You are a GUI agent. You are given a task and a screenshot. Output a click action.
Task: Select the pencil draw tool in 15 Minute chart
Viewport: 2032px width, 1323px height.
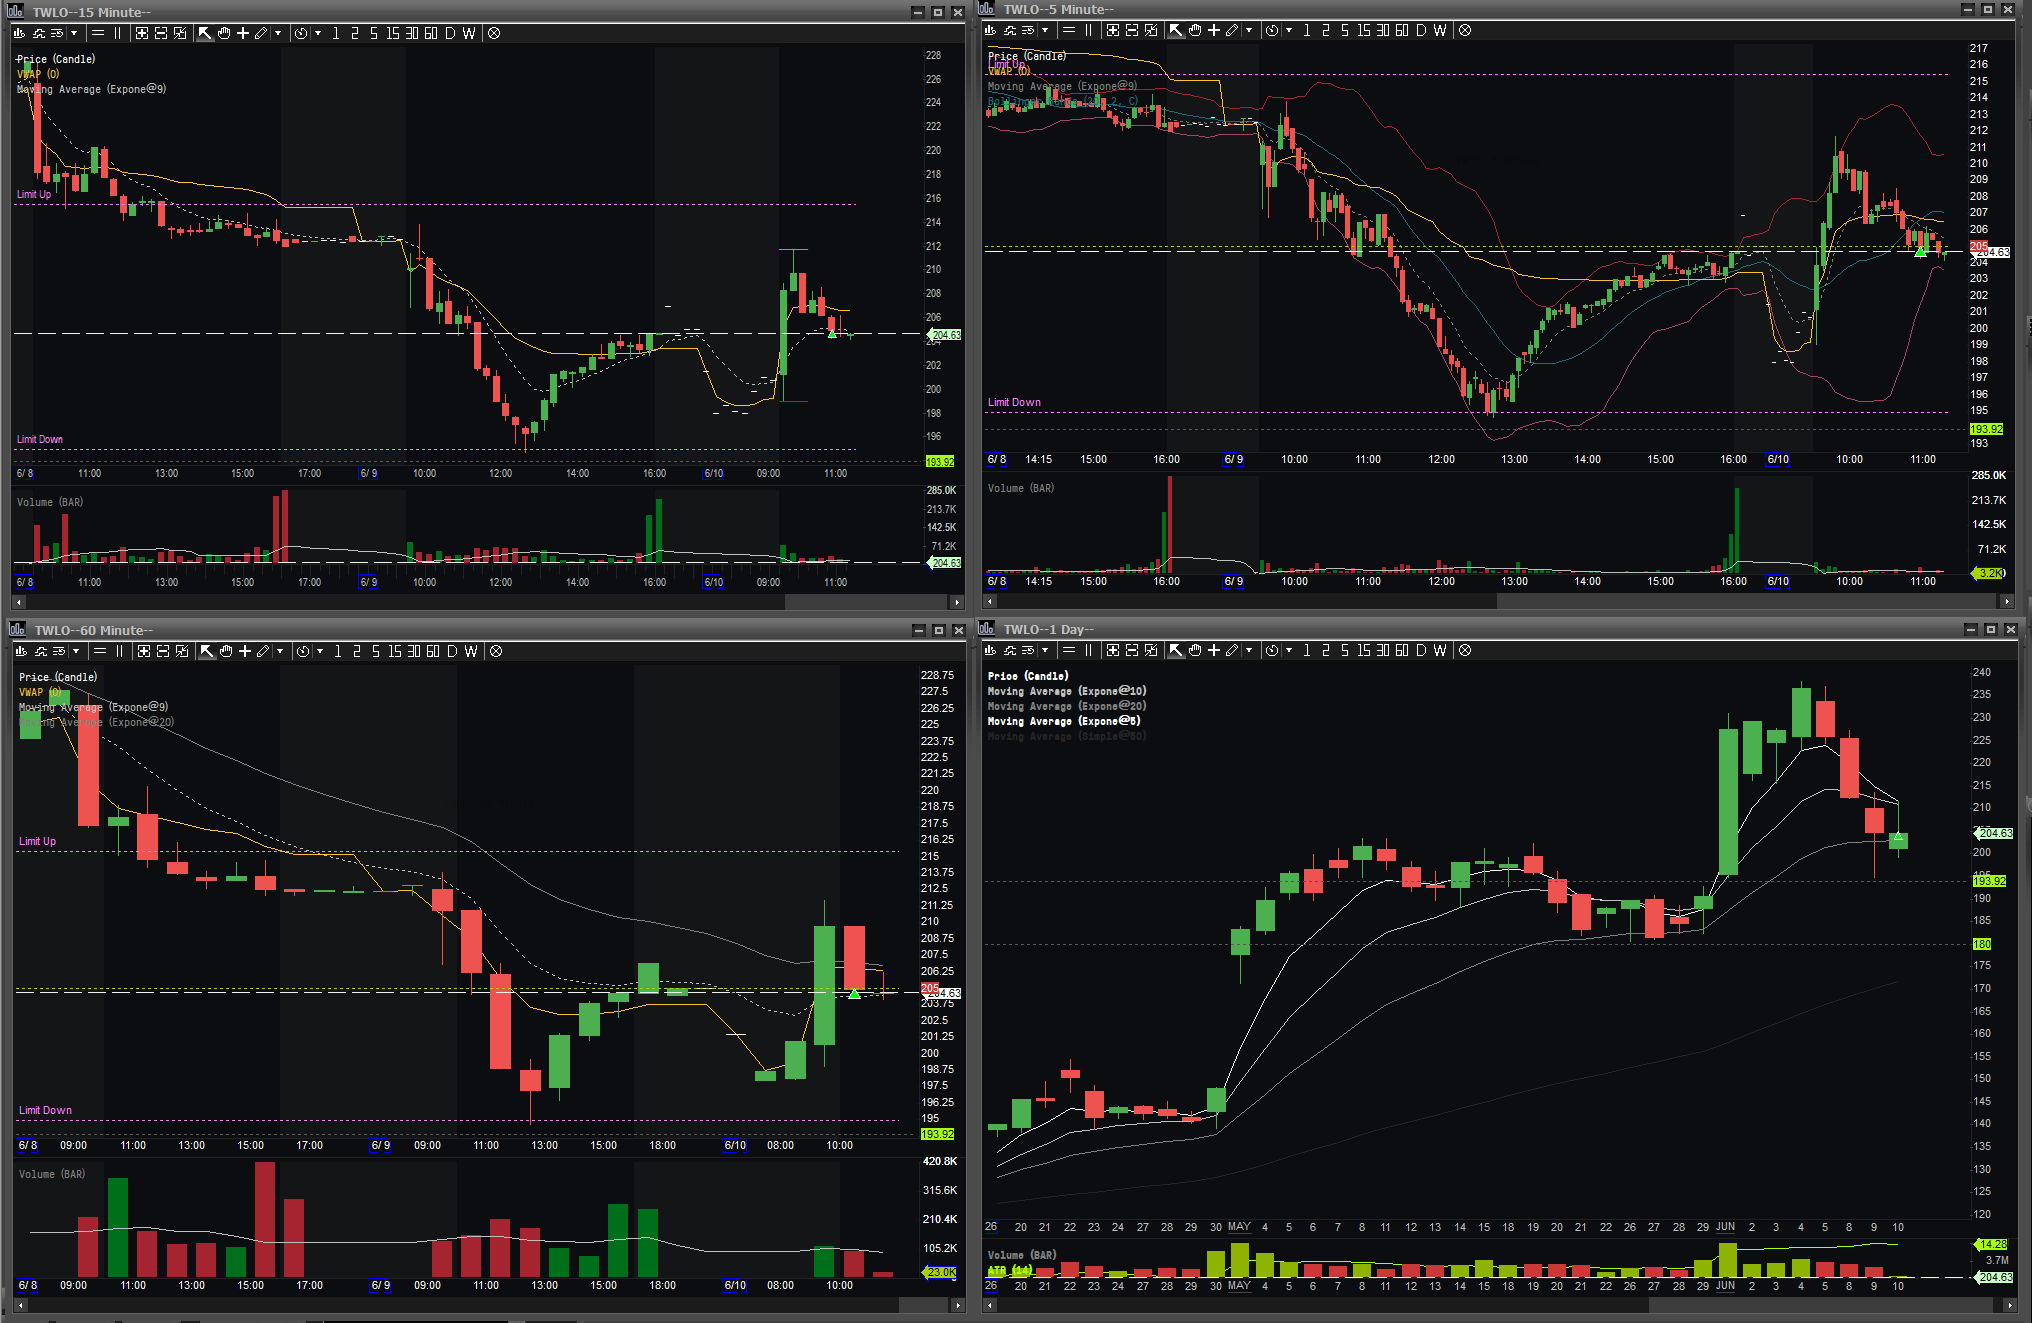coord(262,33)
